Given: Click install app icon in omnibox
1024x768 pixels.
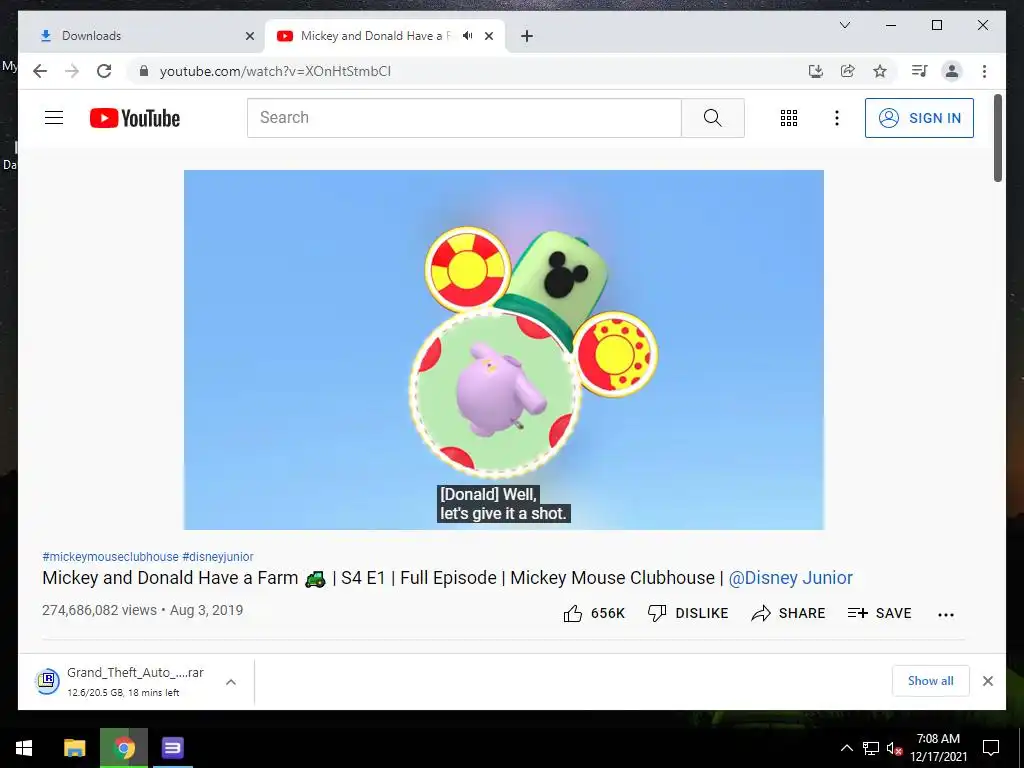Looking at the screenshot, I should pyautogui.click(x=816, y=71).
